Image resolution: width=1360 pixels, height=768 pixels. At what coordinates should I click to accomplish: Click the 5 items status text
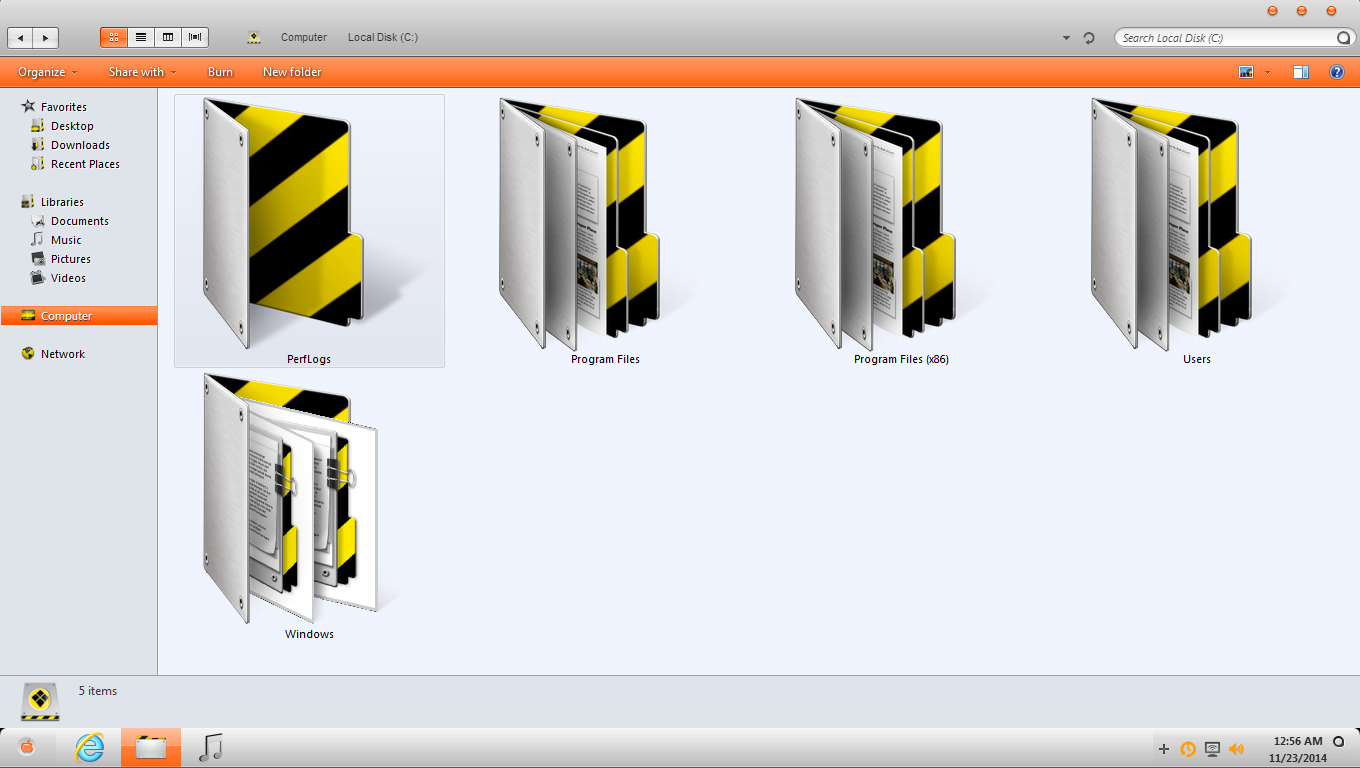[x=98, y=691]
